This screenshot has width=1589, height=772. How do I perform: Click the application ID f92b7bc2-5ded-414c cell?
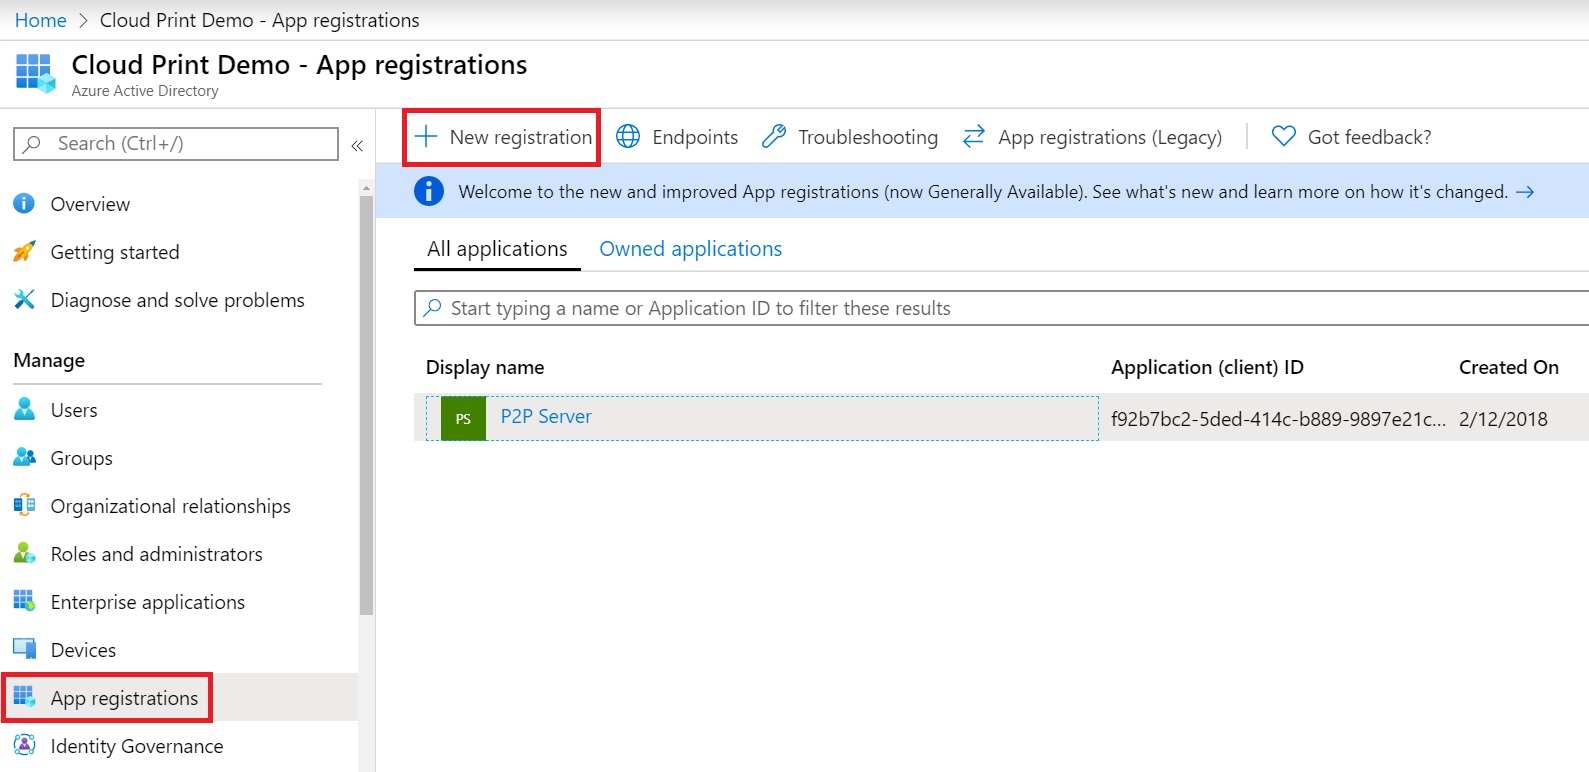[x=1278, y=419]
